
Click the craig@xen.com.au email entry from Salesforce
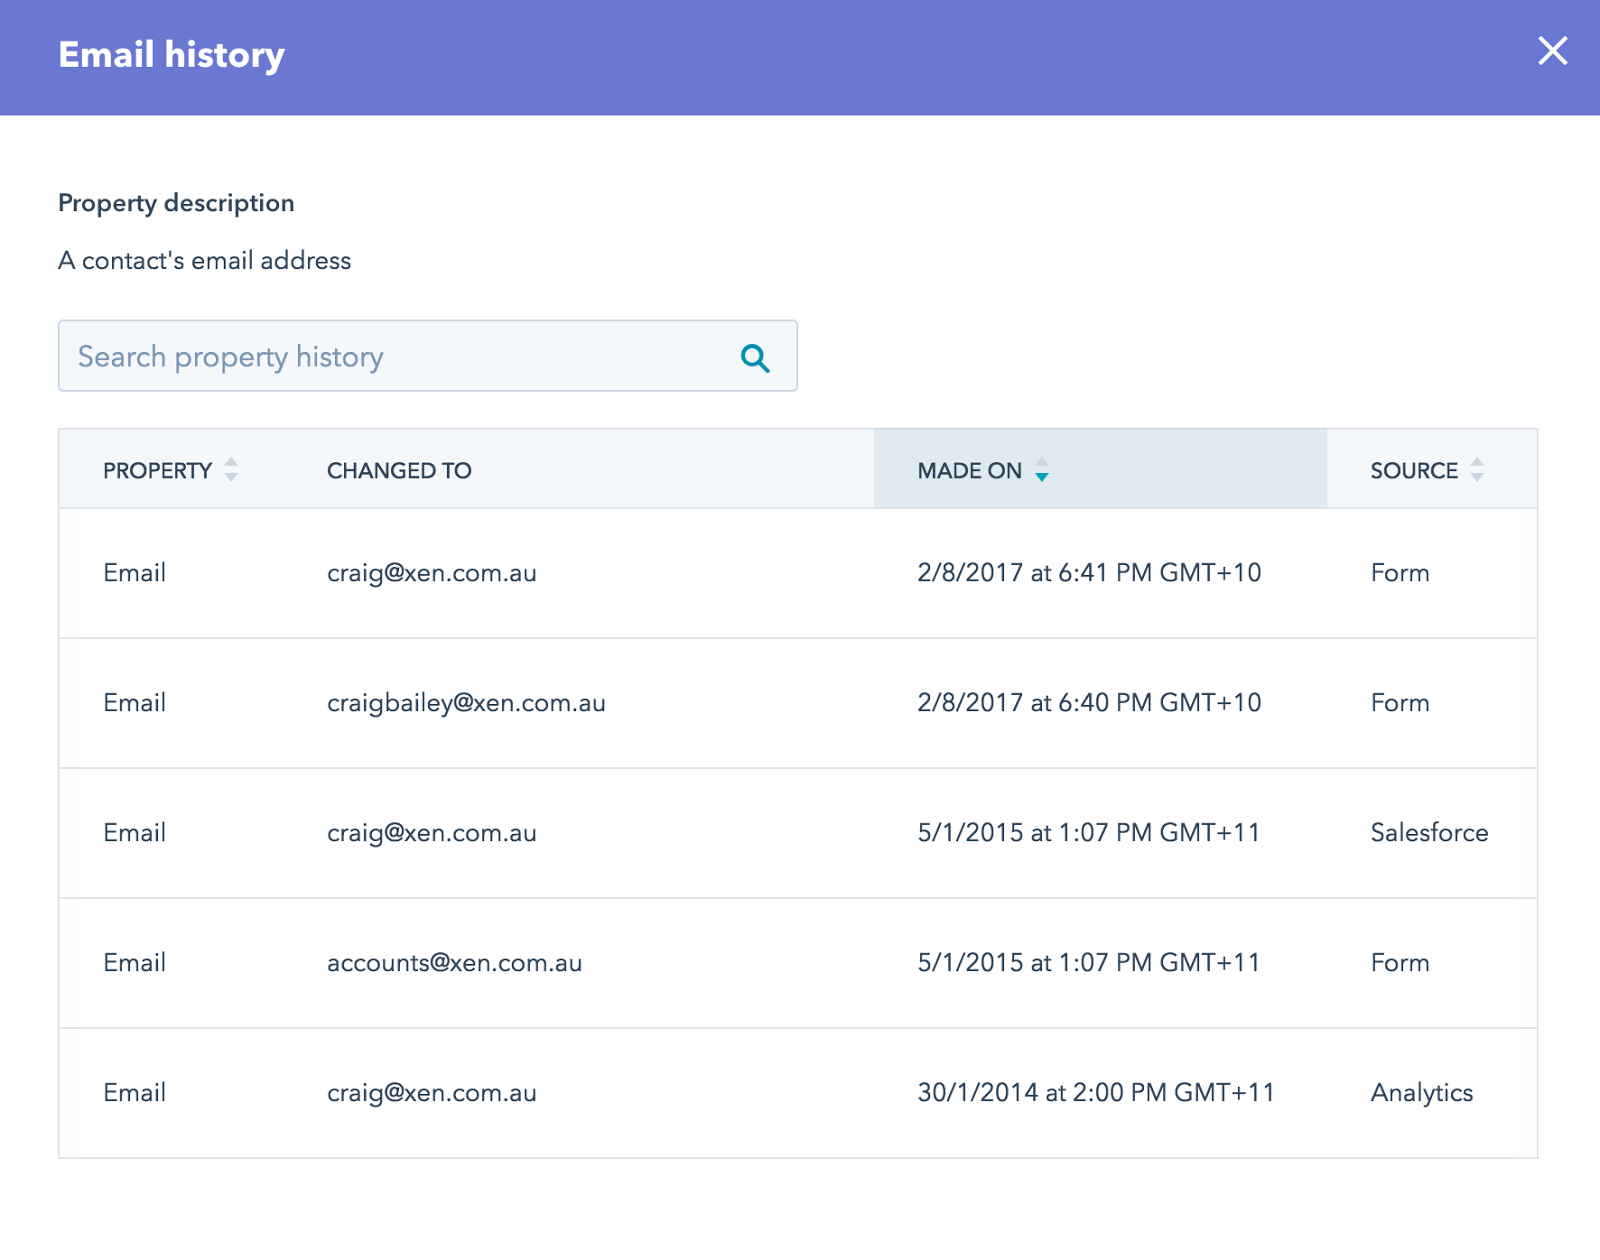[x=432, y=833]
